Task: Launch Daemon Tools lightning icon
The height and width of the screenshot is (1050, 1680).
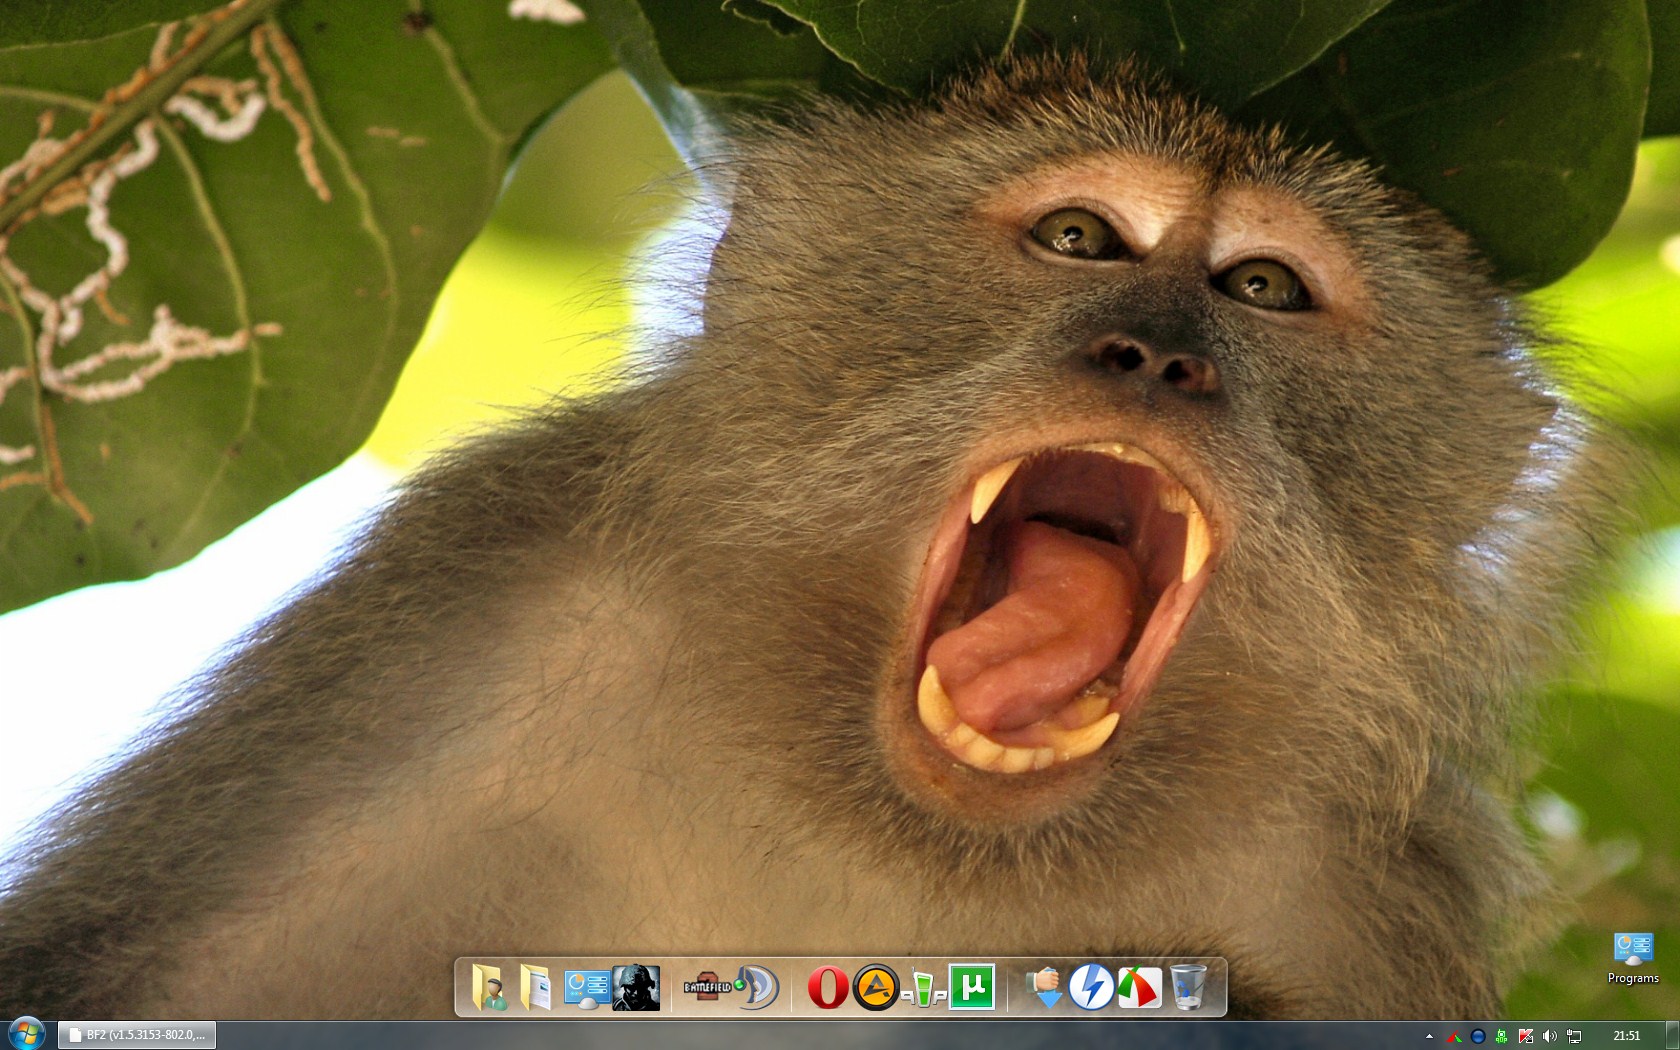Action: pyautogui.click(x=1091, y=988)
